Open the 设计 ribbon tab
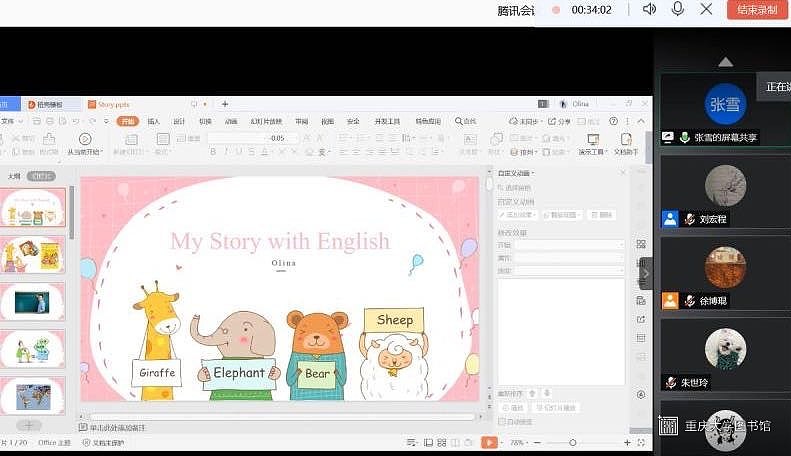 pyautogui.click(x=179, y=122)
